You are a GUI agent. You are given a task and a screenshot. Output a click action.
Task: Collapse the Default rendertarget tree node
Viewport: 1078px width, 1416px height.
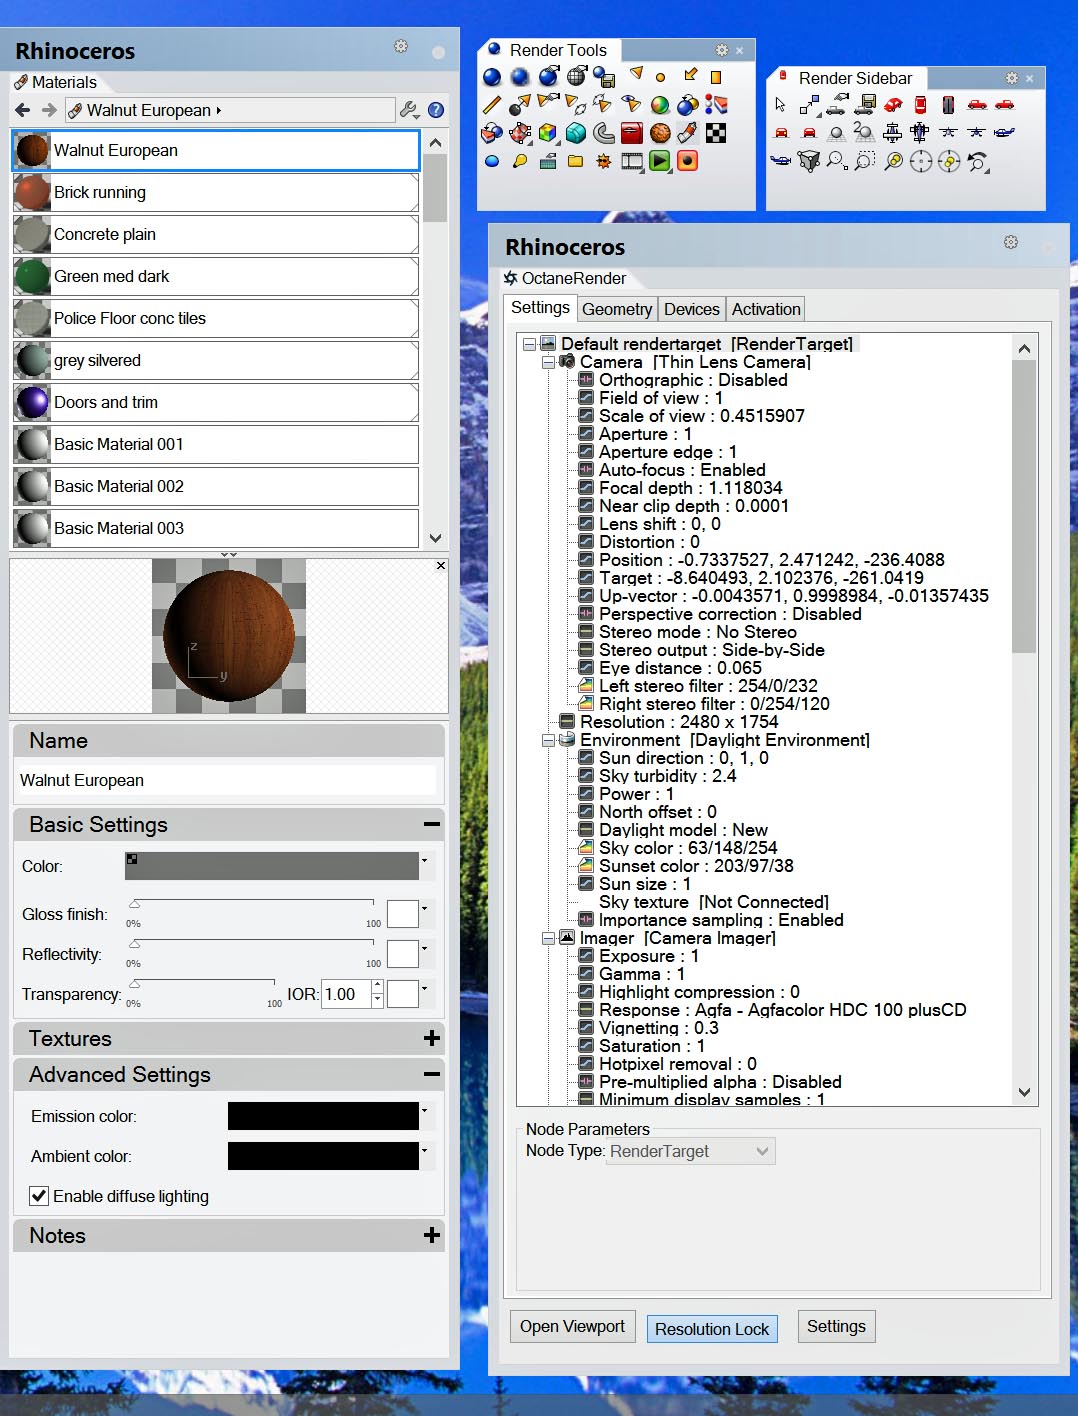(x=529, y=344)
